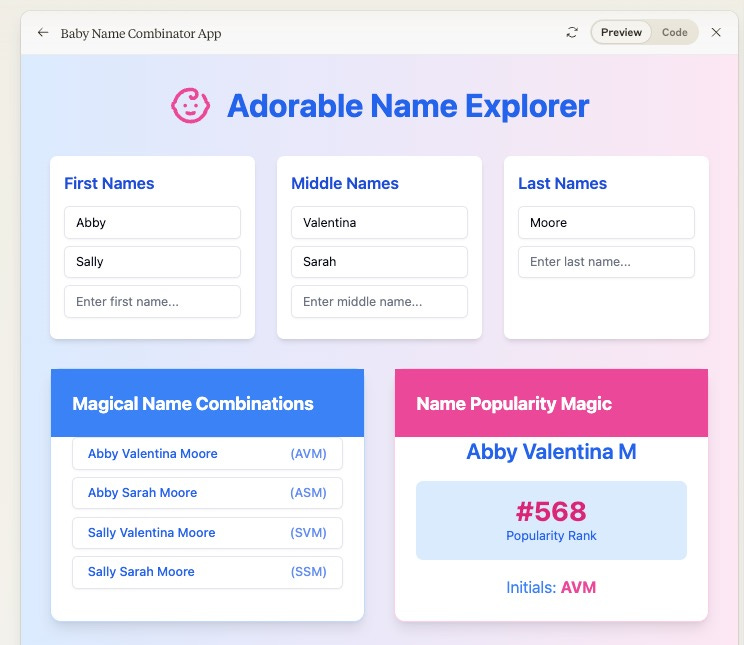Focus the empty first name input
Viewport: 744px width, 645px height.
(152, 301)
